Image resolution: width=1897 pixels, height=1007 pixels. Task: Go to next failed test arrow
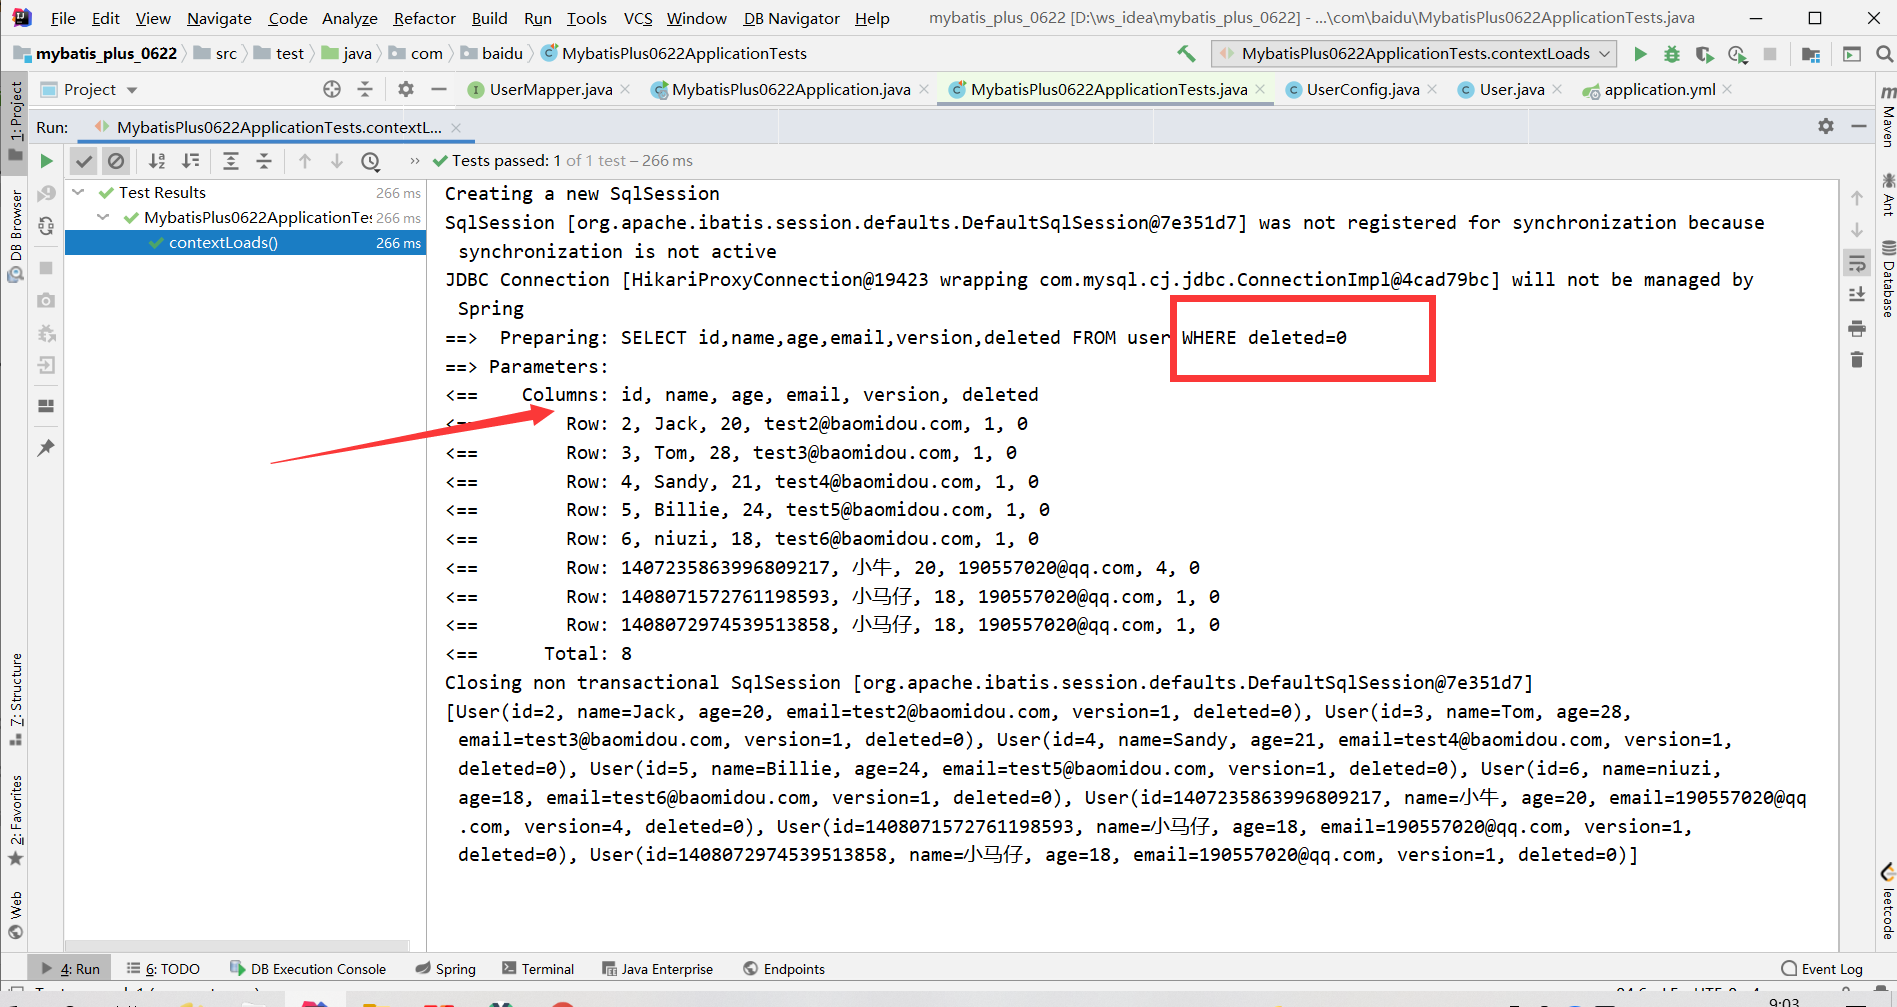(337, 161)
